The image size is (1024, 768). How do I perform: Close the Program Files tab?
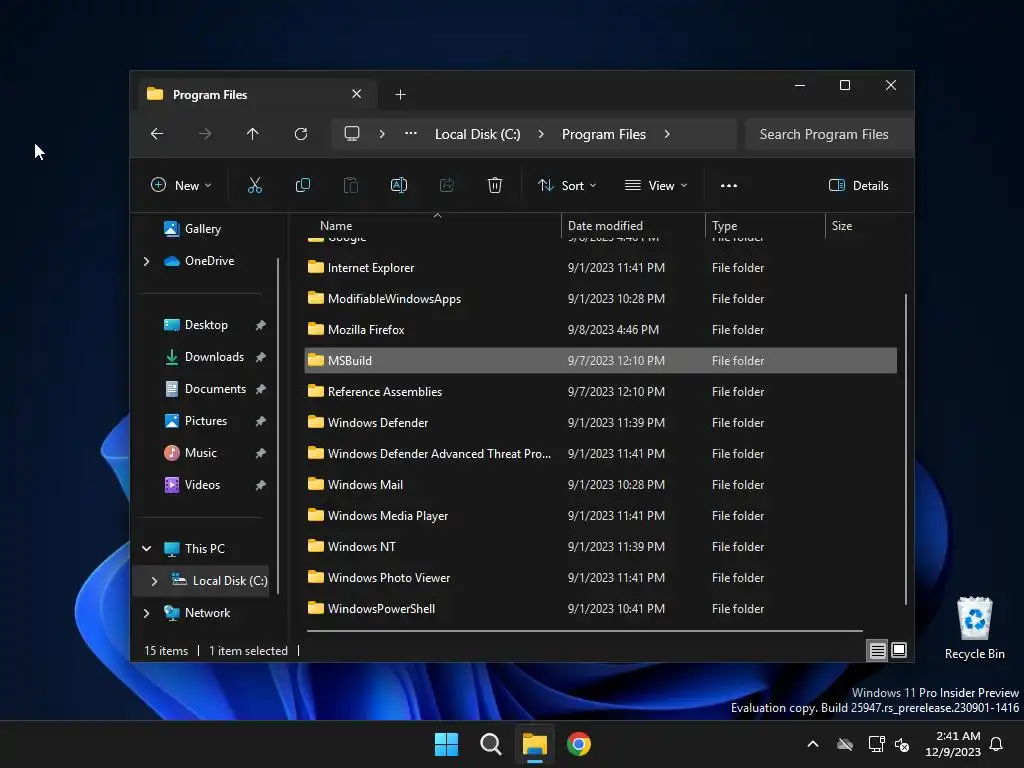[356, 94]
